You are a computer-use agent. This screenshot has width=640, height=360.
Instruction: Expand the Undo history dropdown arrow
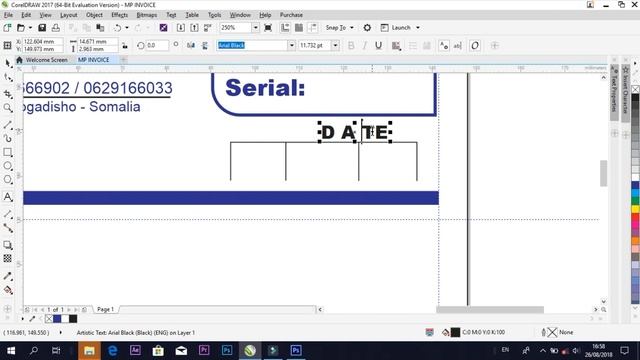point(127,28)
